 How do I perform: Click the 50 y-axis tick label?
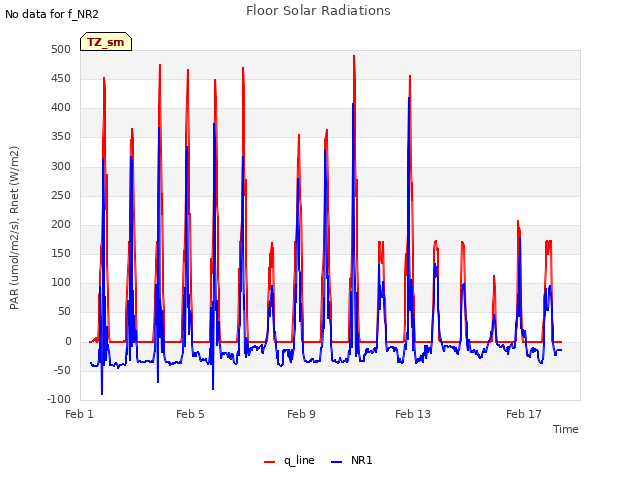[x=64, y=312]
